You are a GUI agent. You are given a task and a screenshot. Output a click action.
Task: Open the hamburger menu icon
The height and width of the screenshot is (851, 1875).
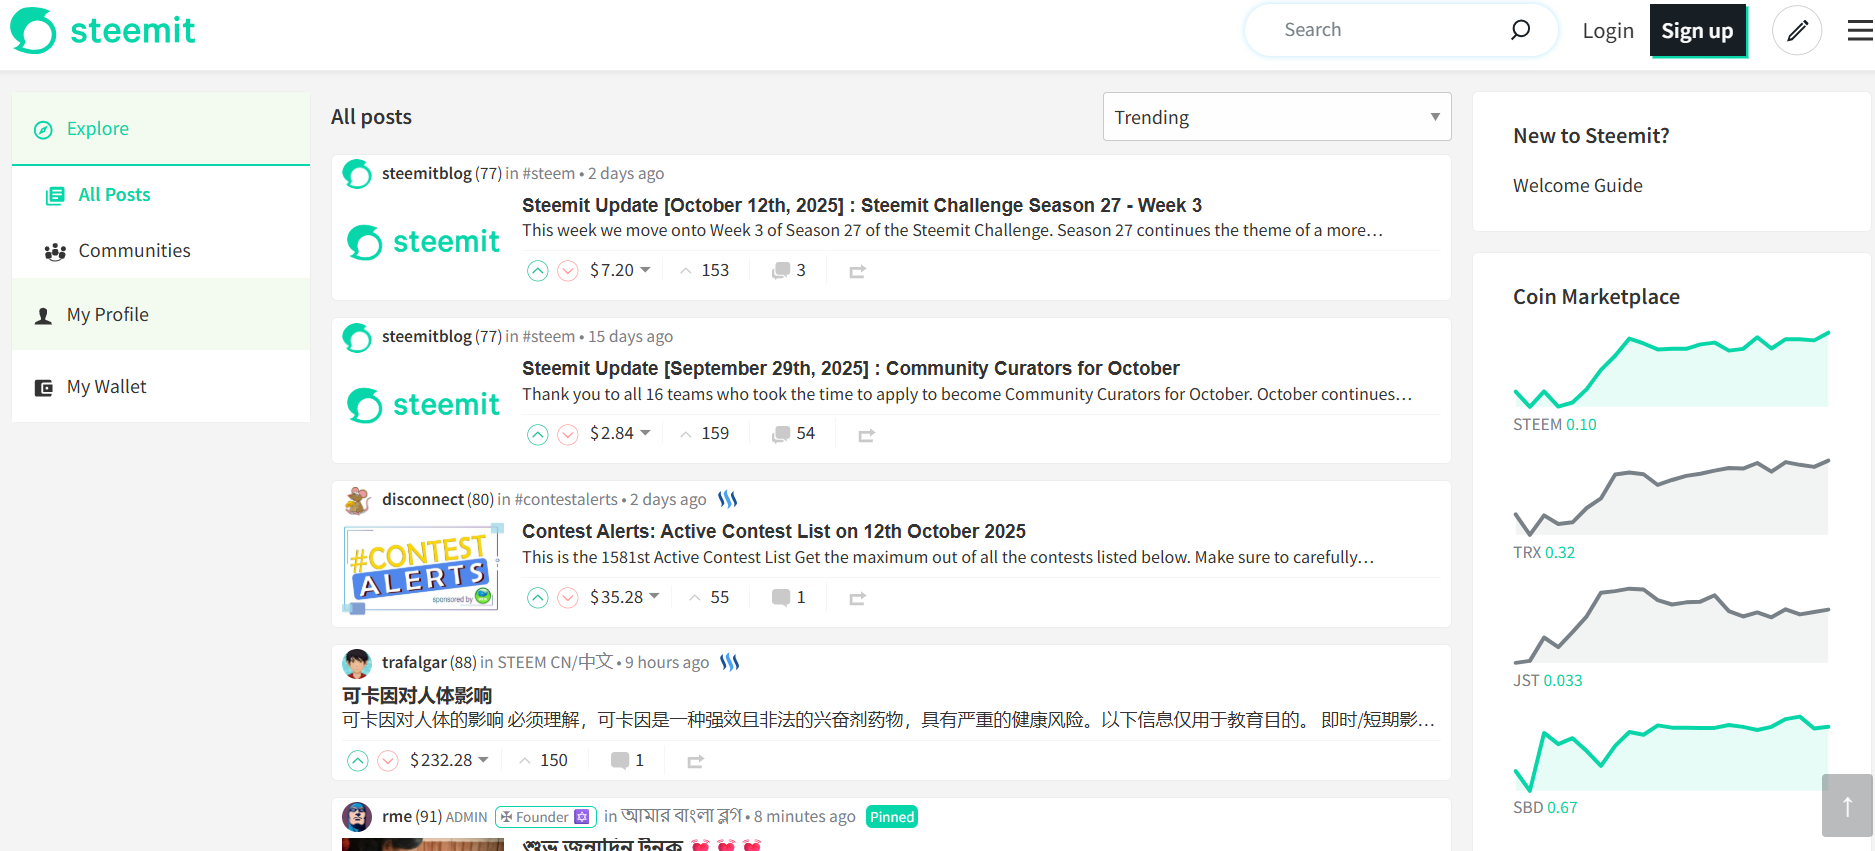[1860, 31]
